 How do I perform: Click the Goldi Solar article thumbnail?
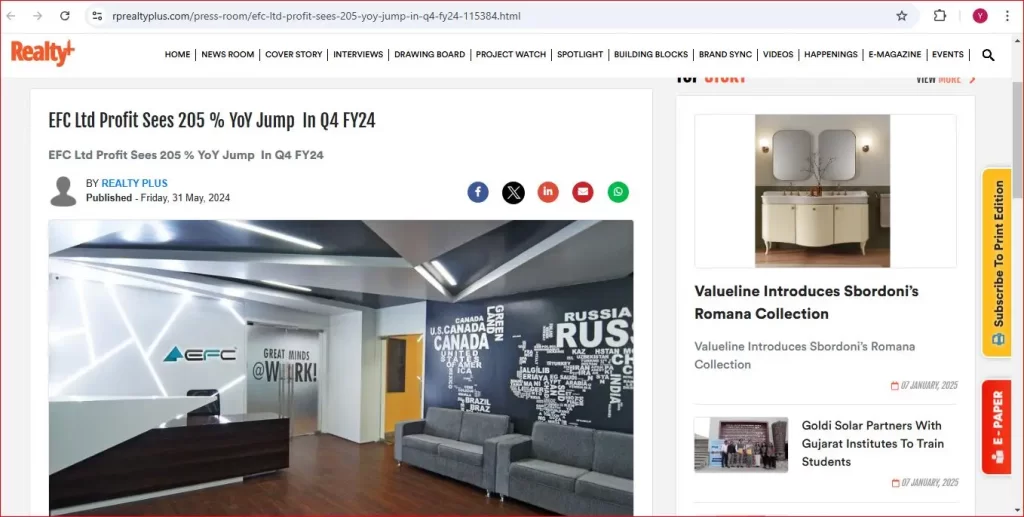(741, 445)
